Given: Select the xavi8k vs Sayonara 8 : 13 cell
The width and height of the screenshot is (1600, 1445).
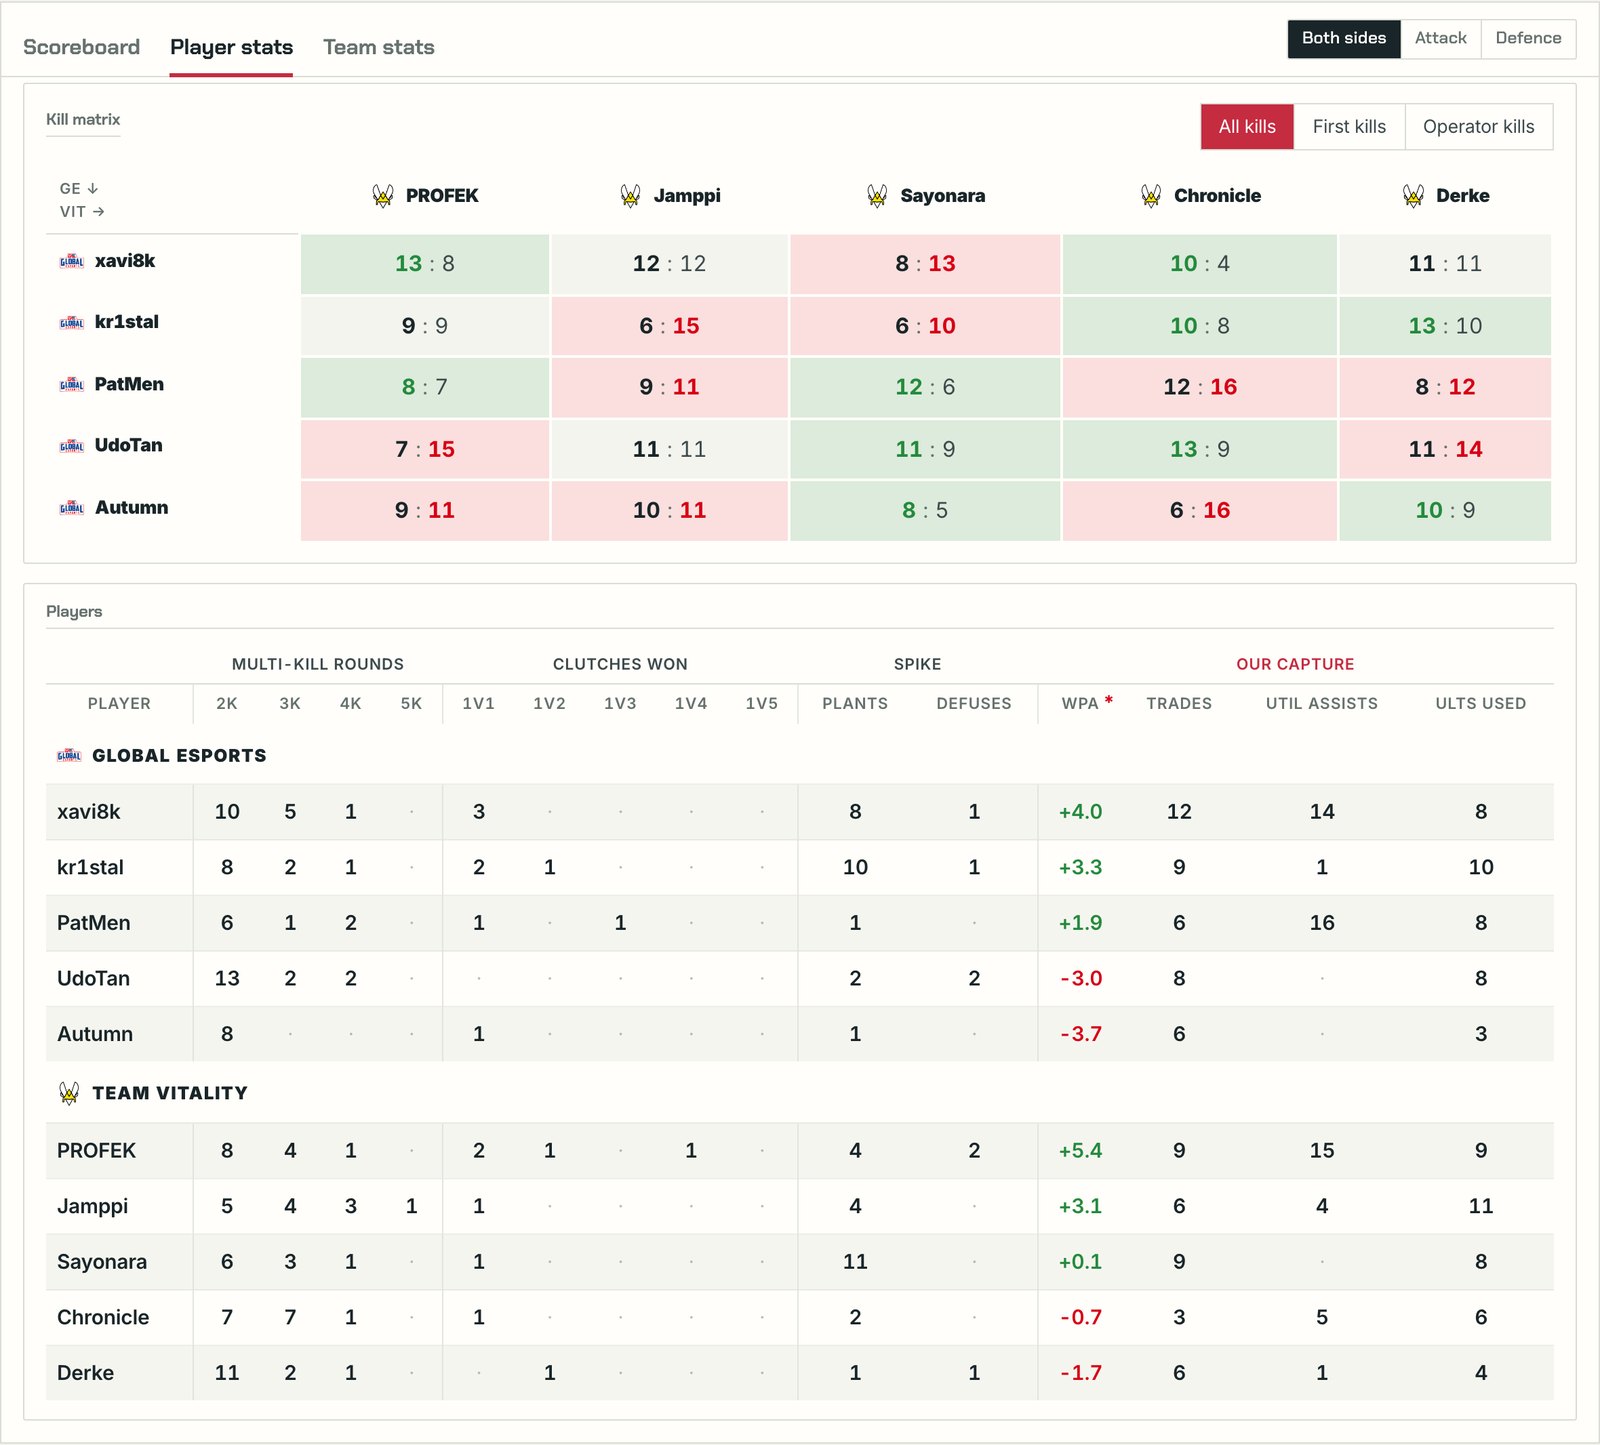Looking at the screenshot, I should click(x=925, y=264).
